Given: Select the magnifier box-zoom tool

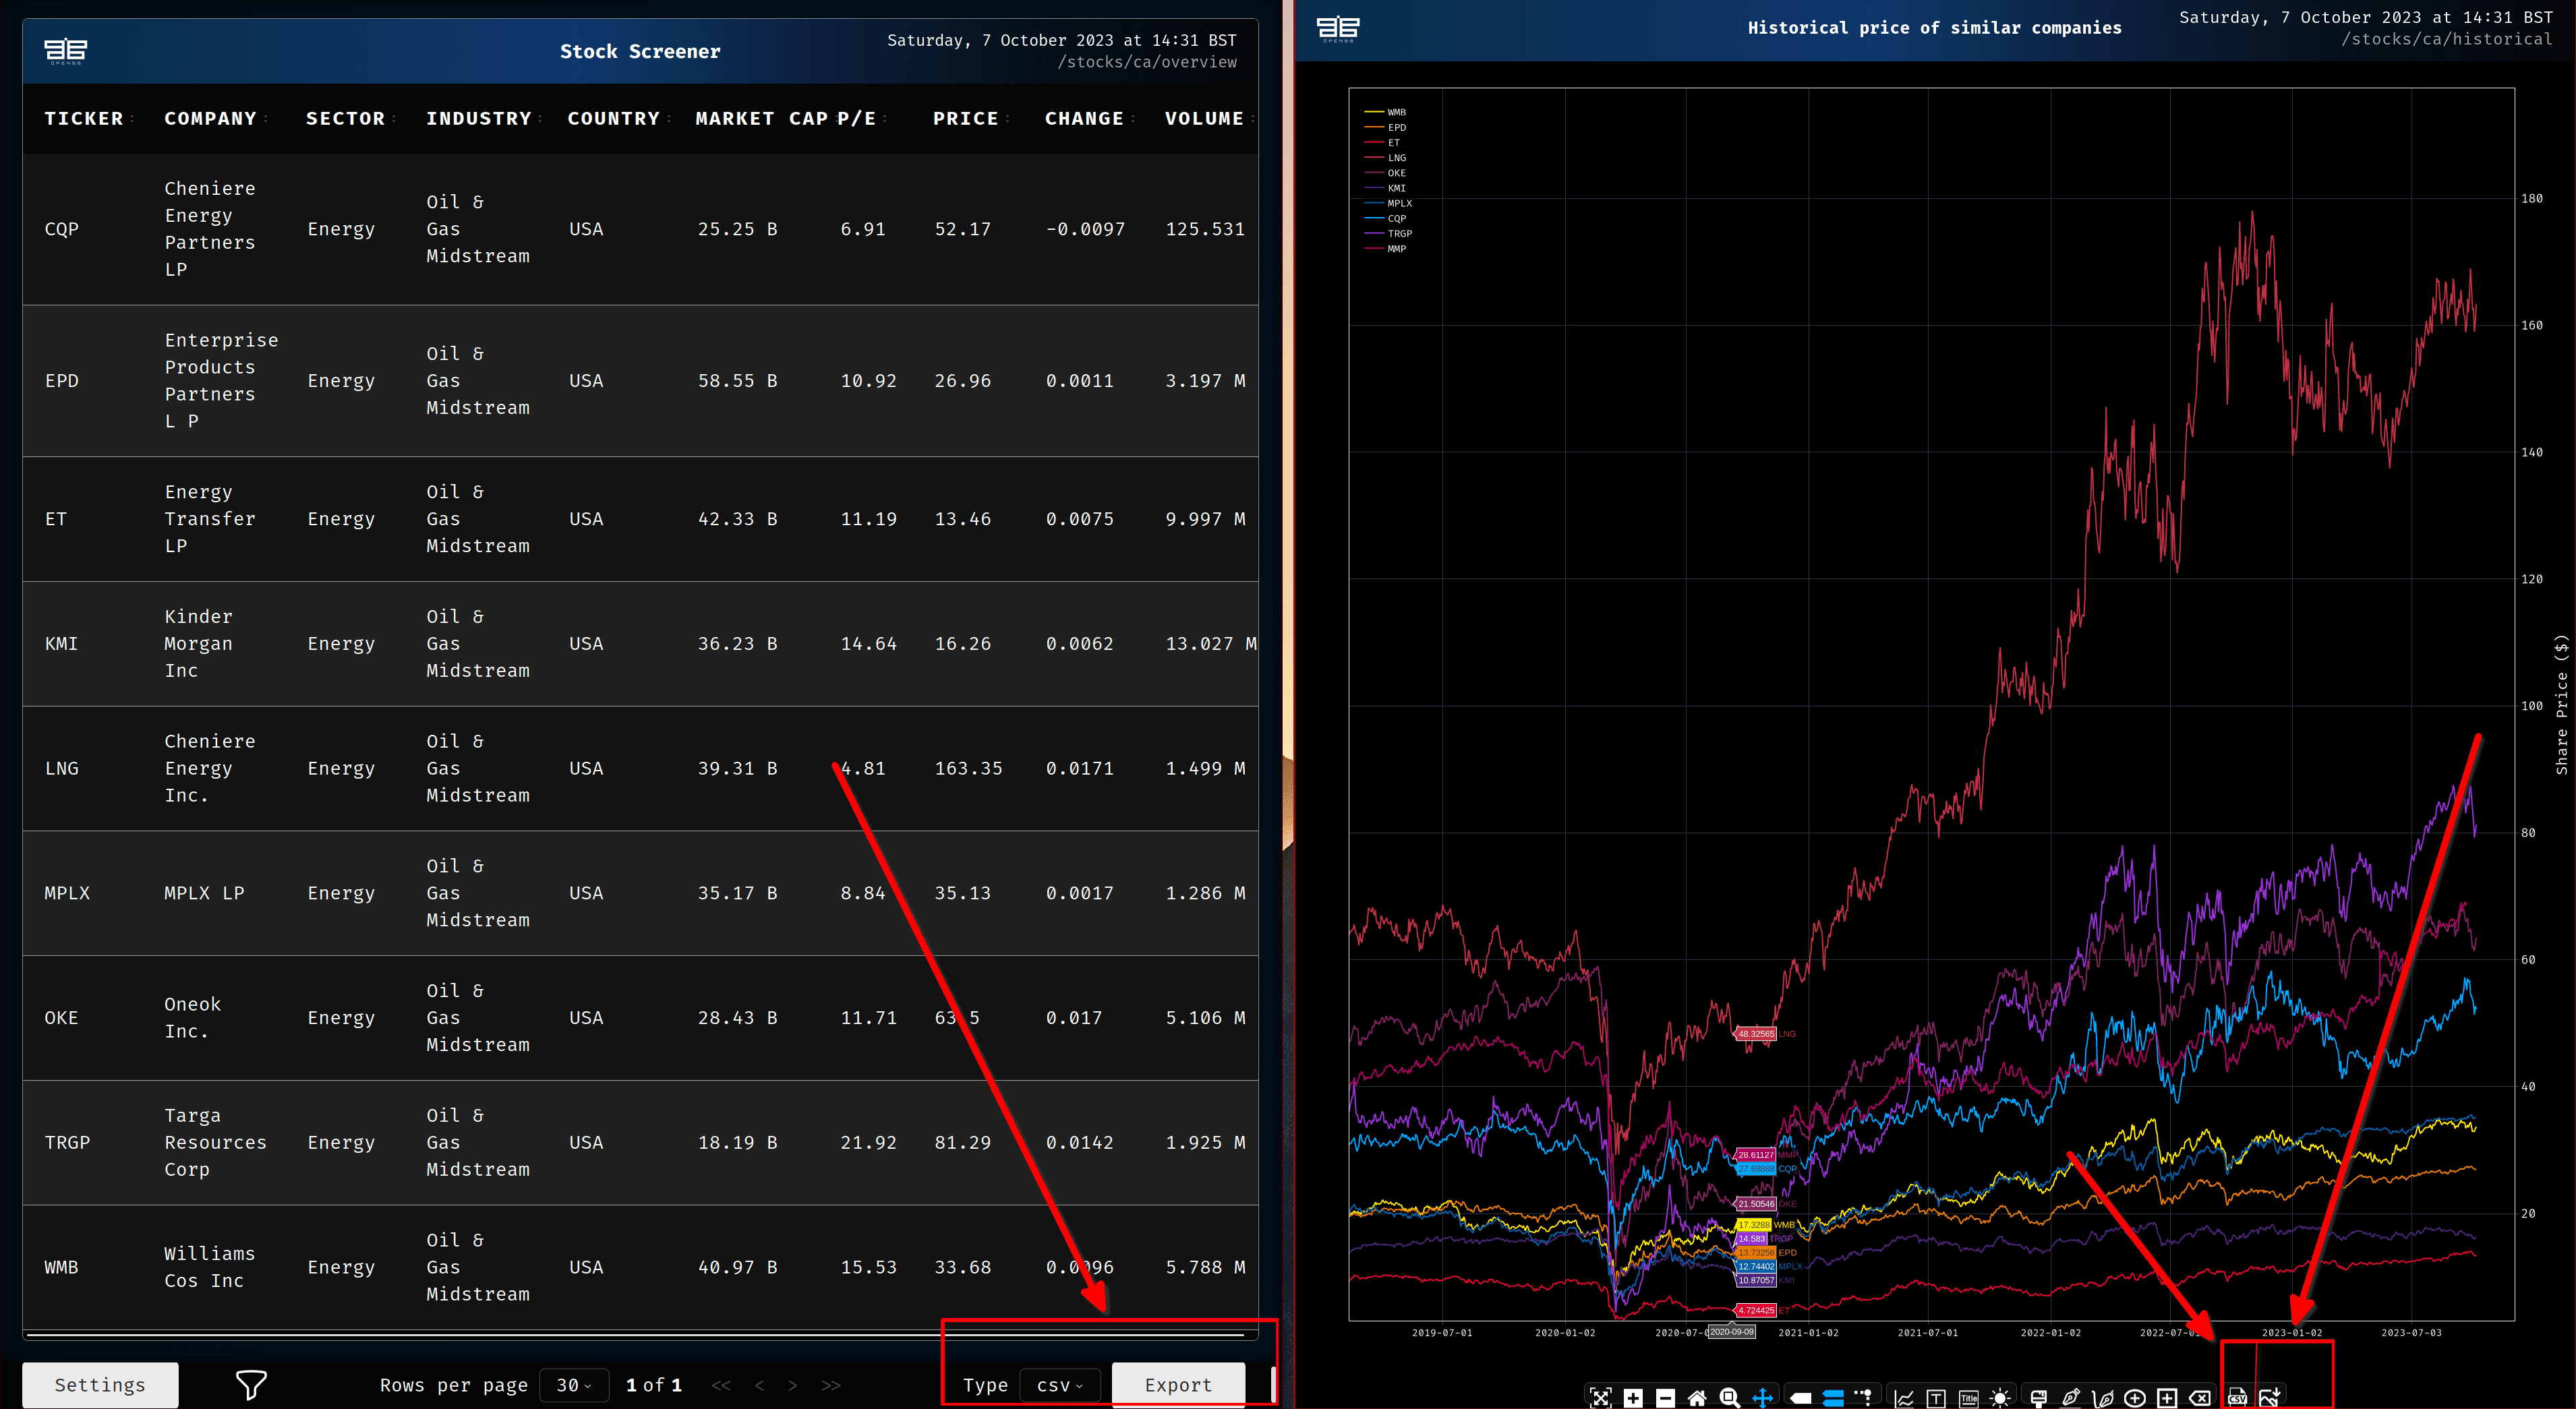Looking at the screenshot, I should click(1729, 1397).
